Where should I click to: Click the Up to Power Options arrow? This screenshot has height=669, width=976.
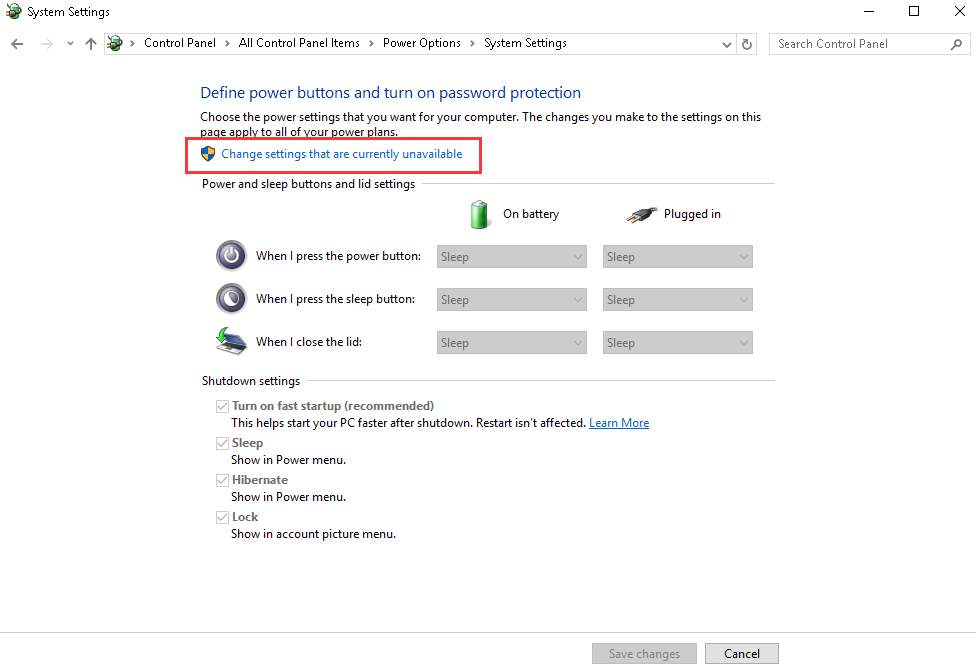pyautogui.click(x=91, y=44)
